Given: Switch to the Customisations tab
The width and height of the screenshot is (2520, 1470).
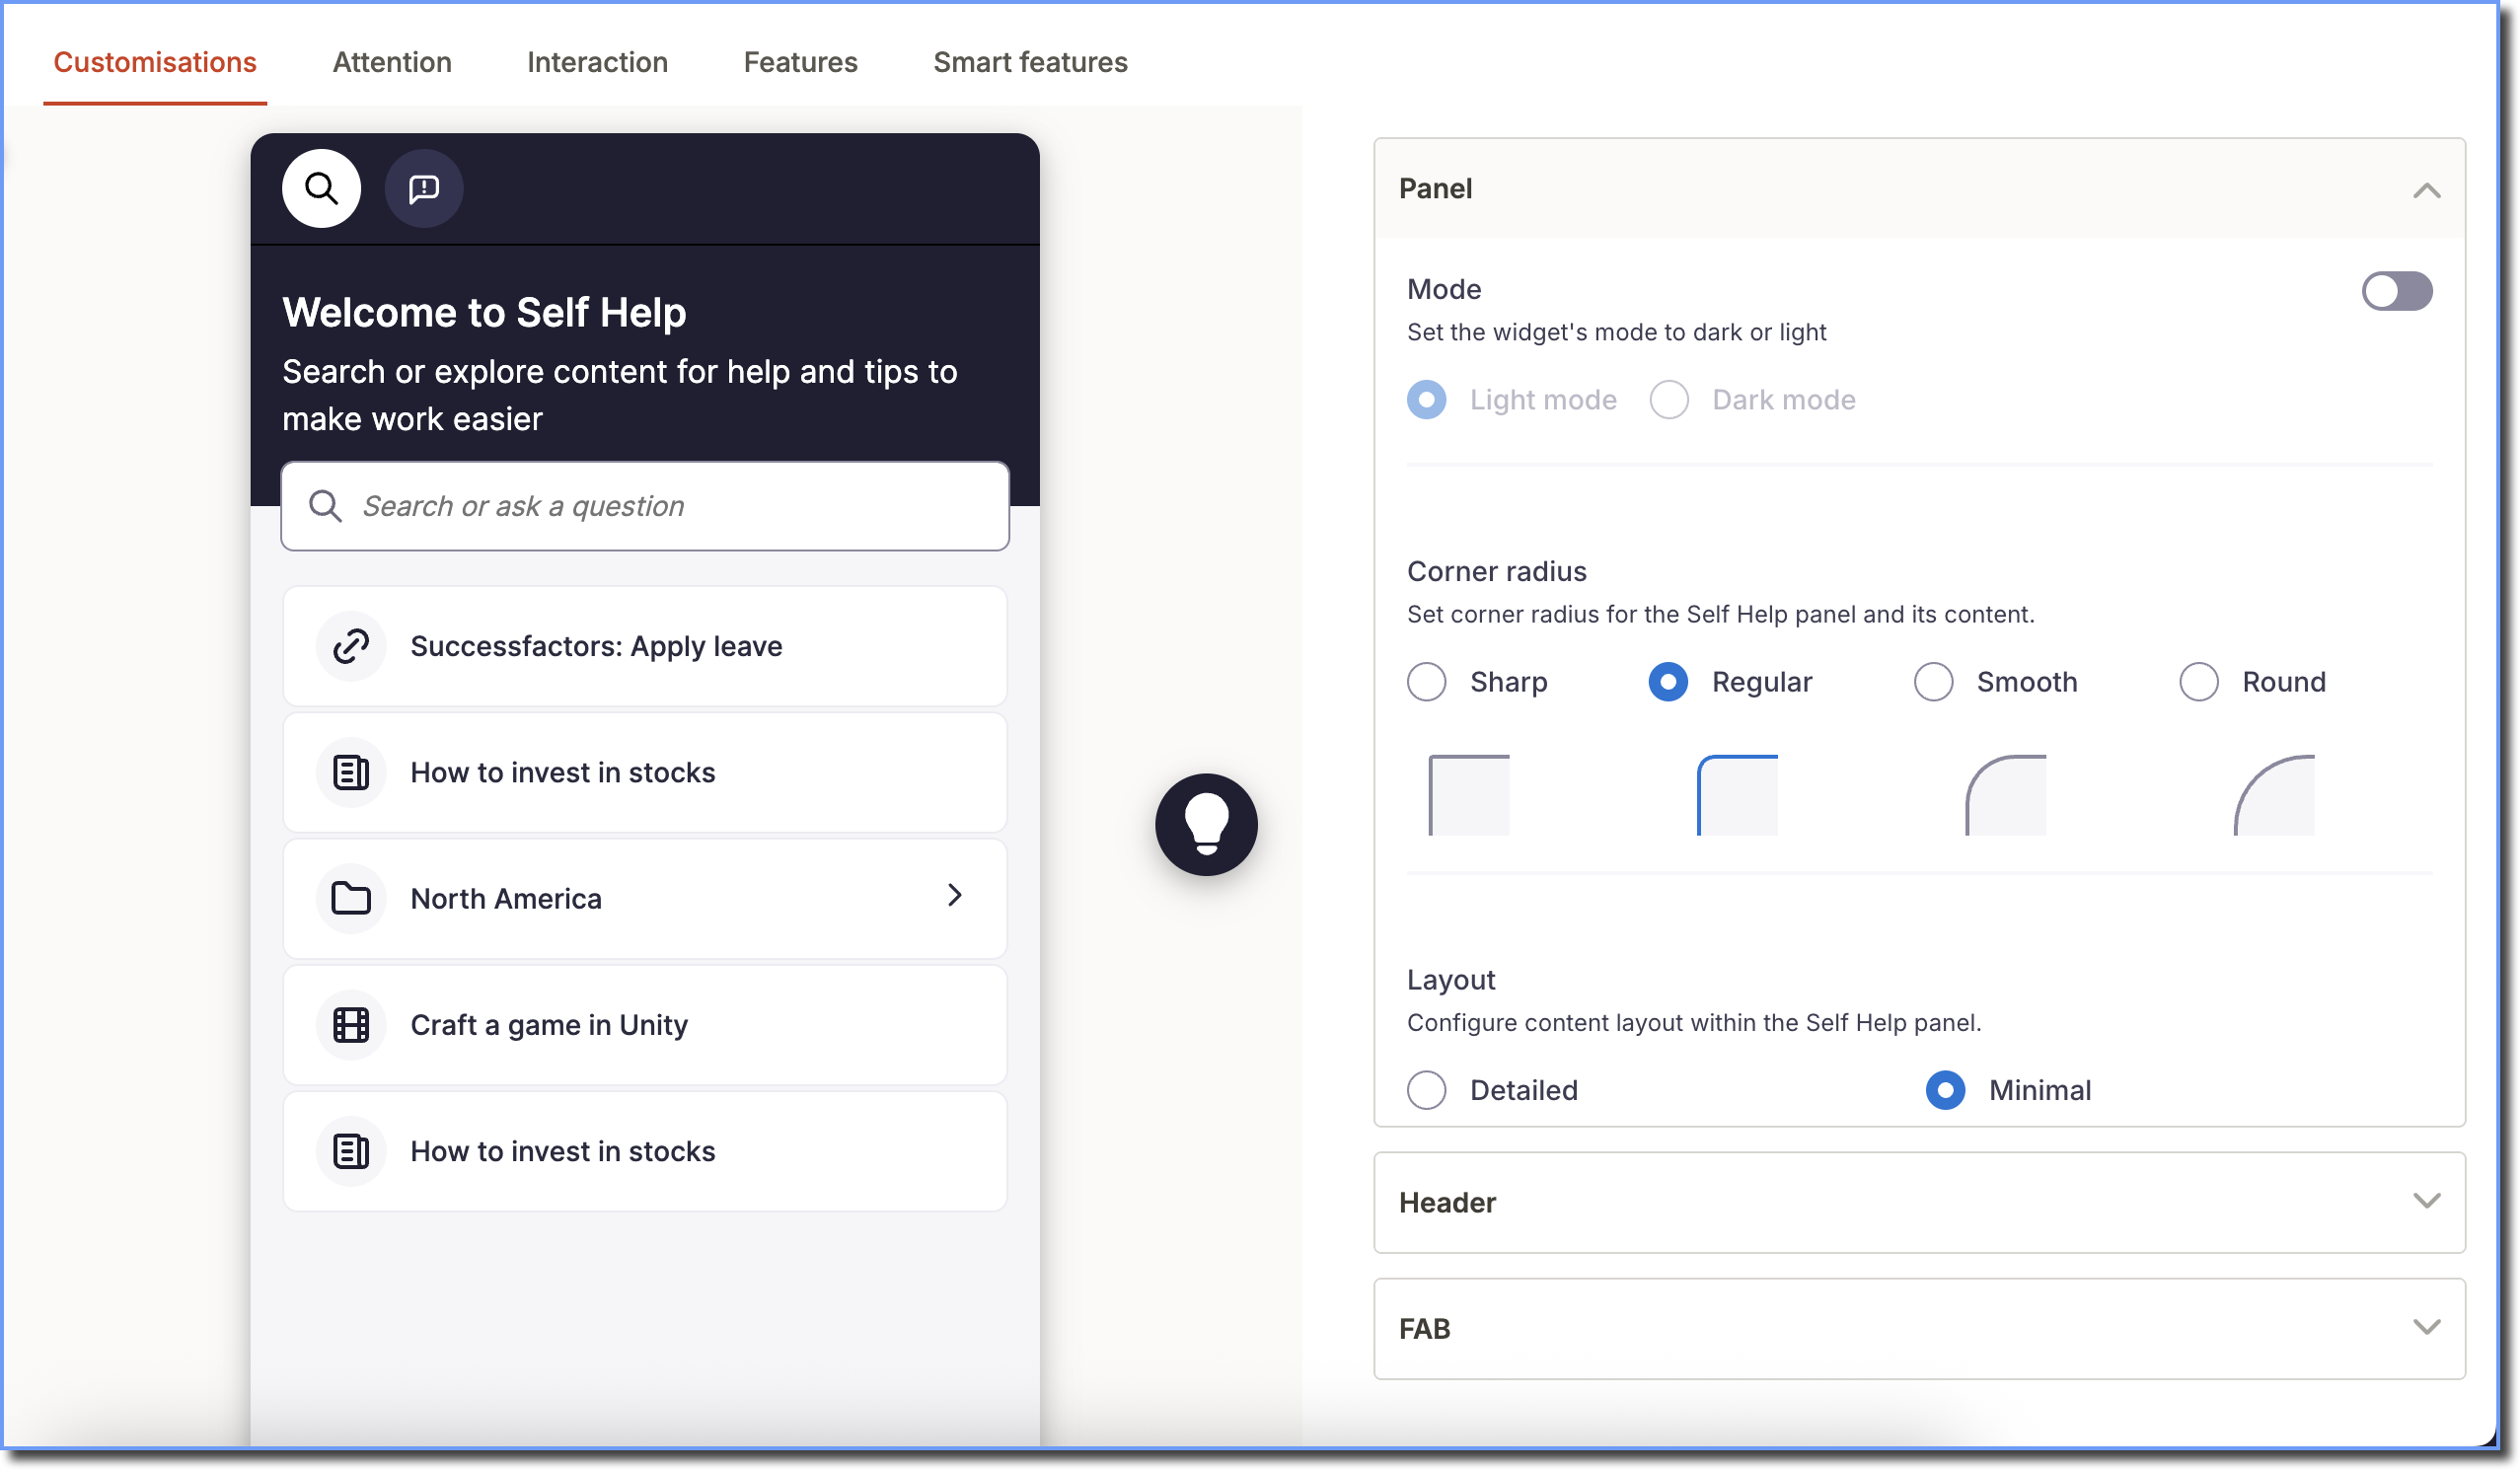Looking at the screenshot, I should (x=155, y=62).
